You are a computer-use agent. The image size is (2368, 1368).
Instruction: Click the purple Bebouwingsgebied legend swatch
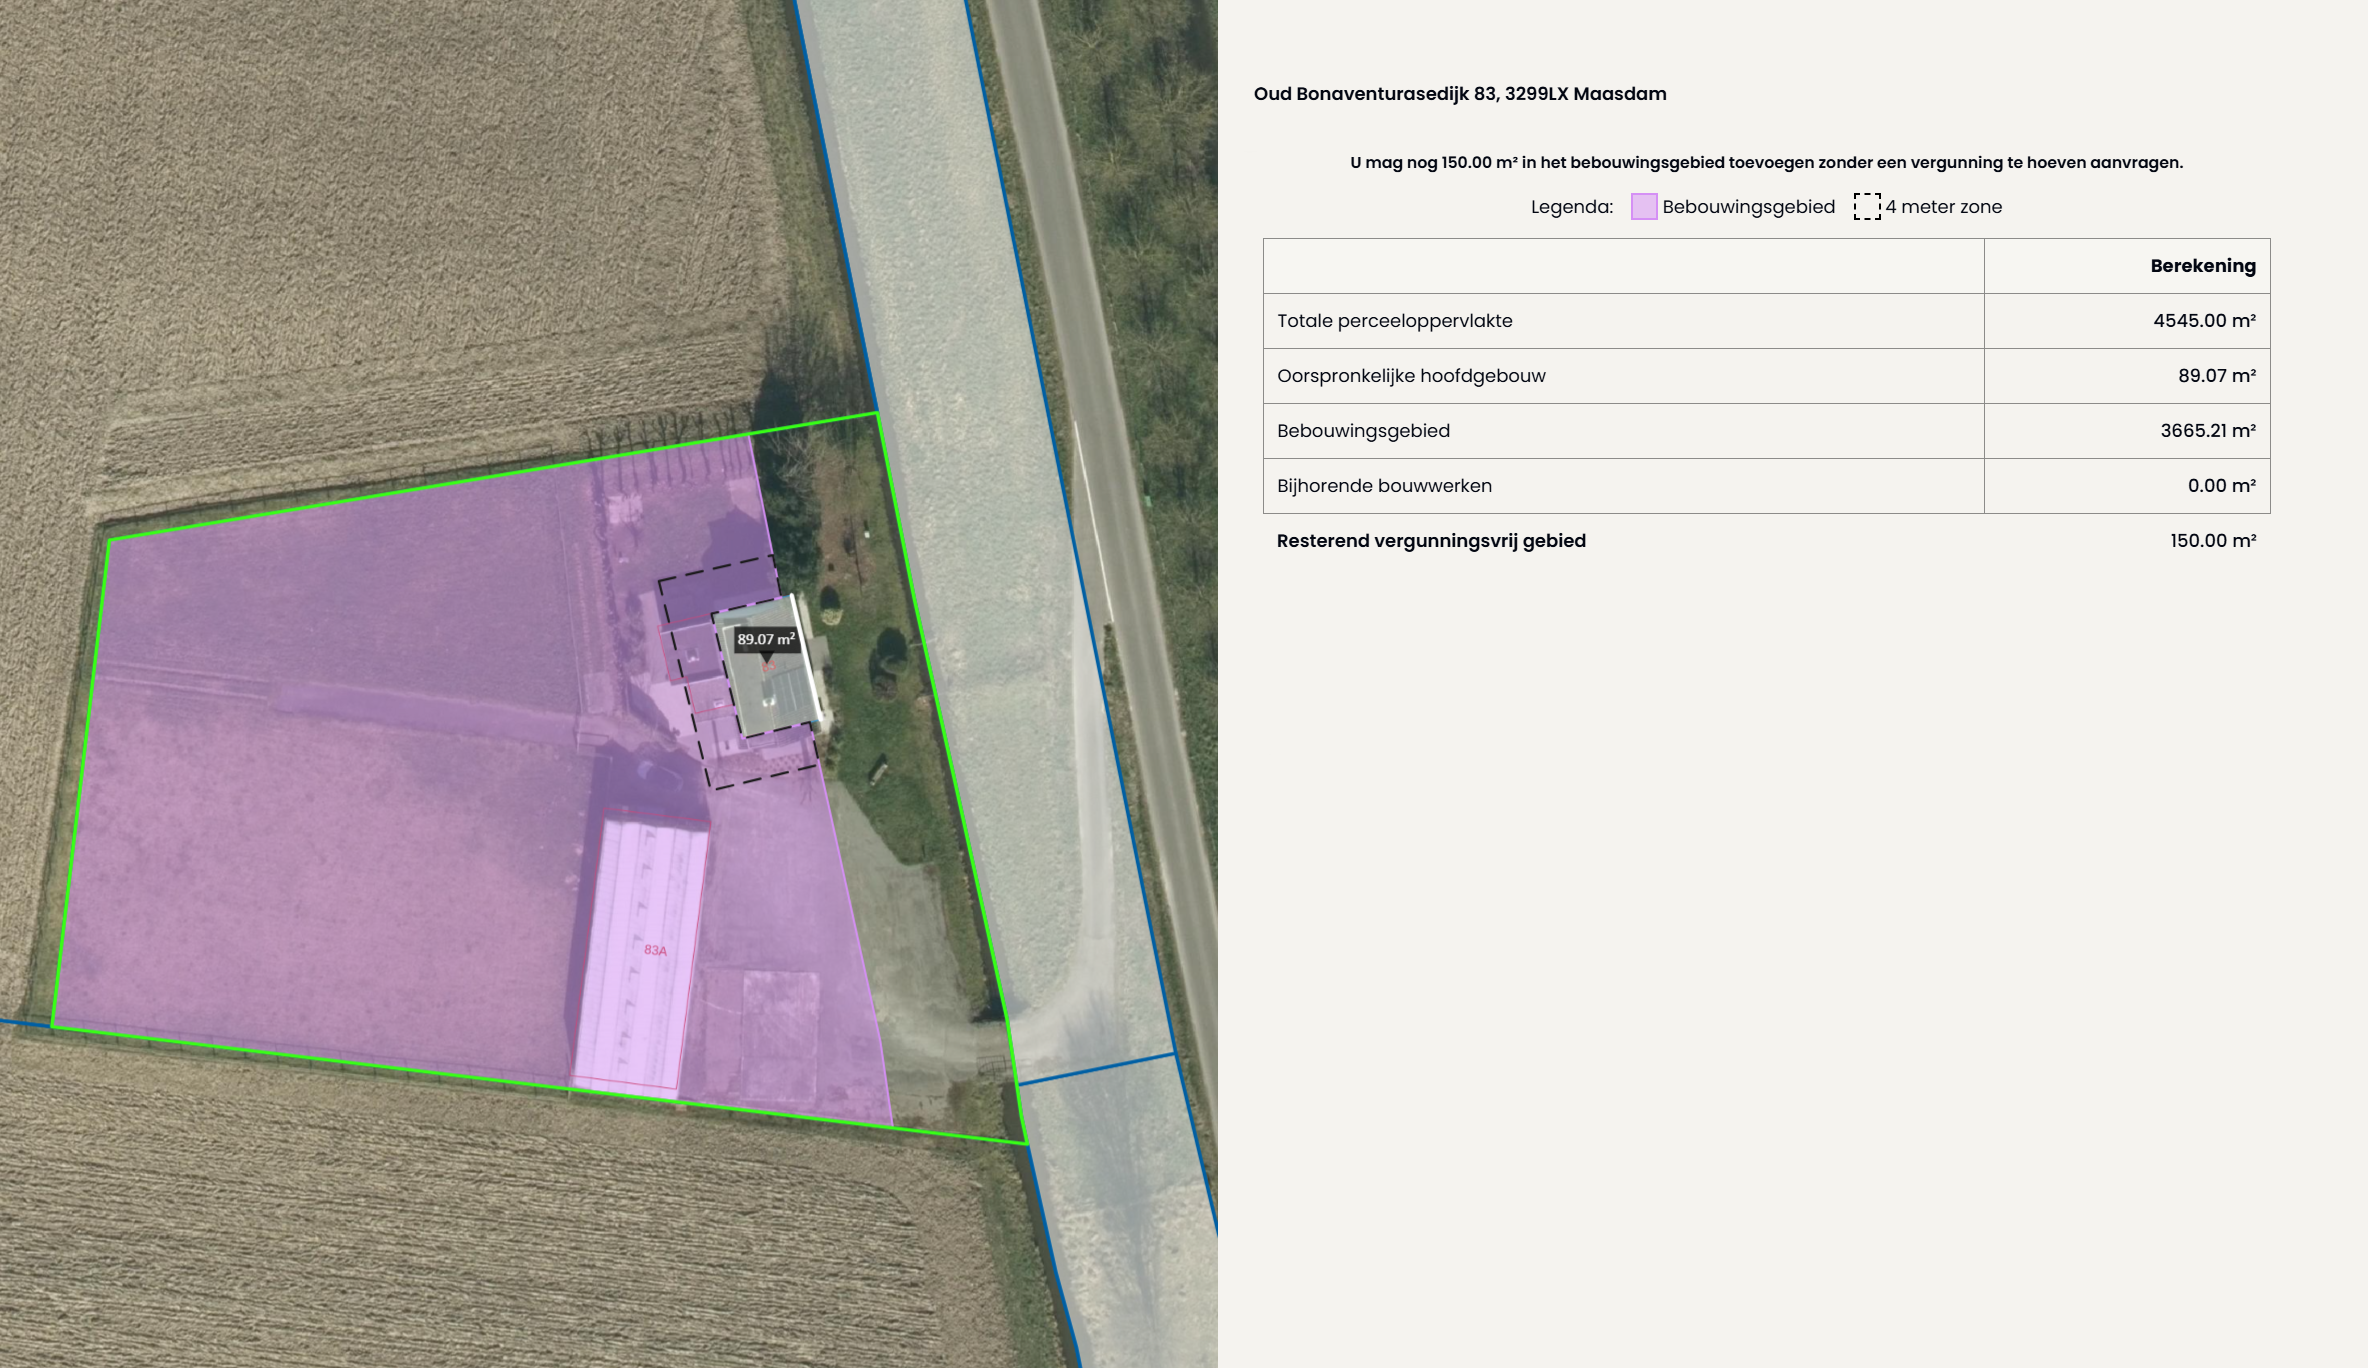pyautogui.click(x=1643, y=207)
